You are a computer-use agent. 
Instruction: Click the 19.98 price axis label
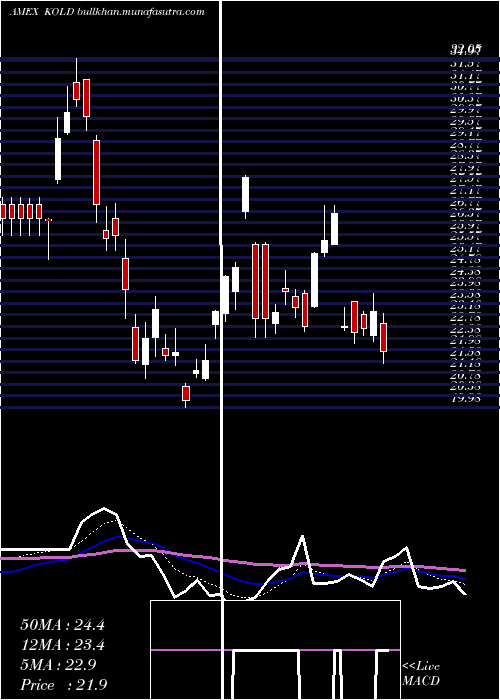coord(466,399)
